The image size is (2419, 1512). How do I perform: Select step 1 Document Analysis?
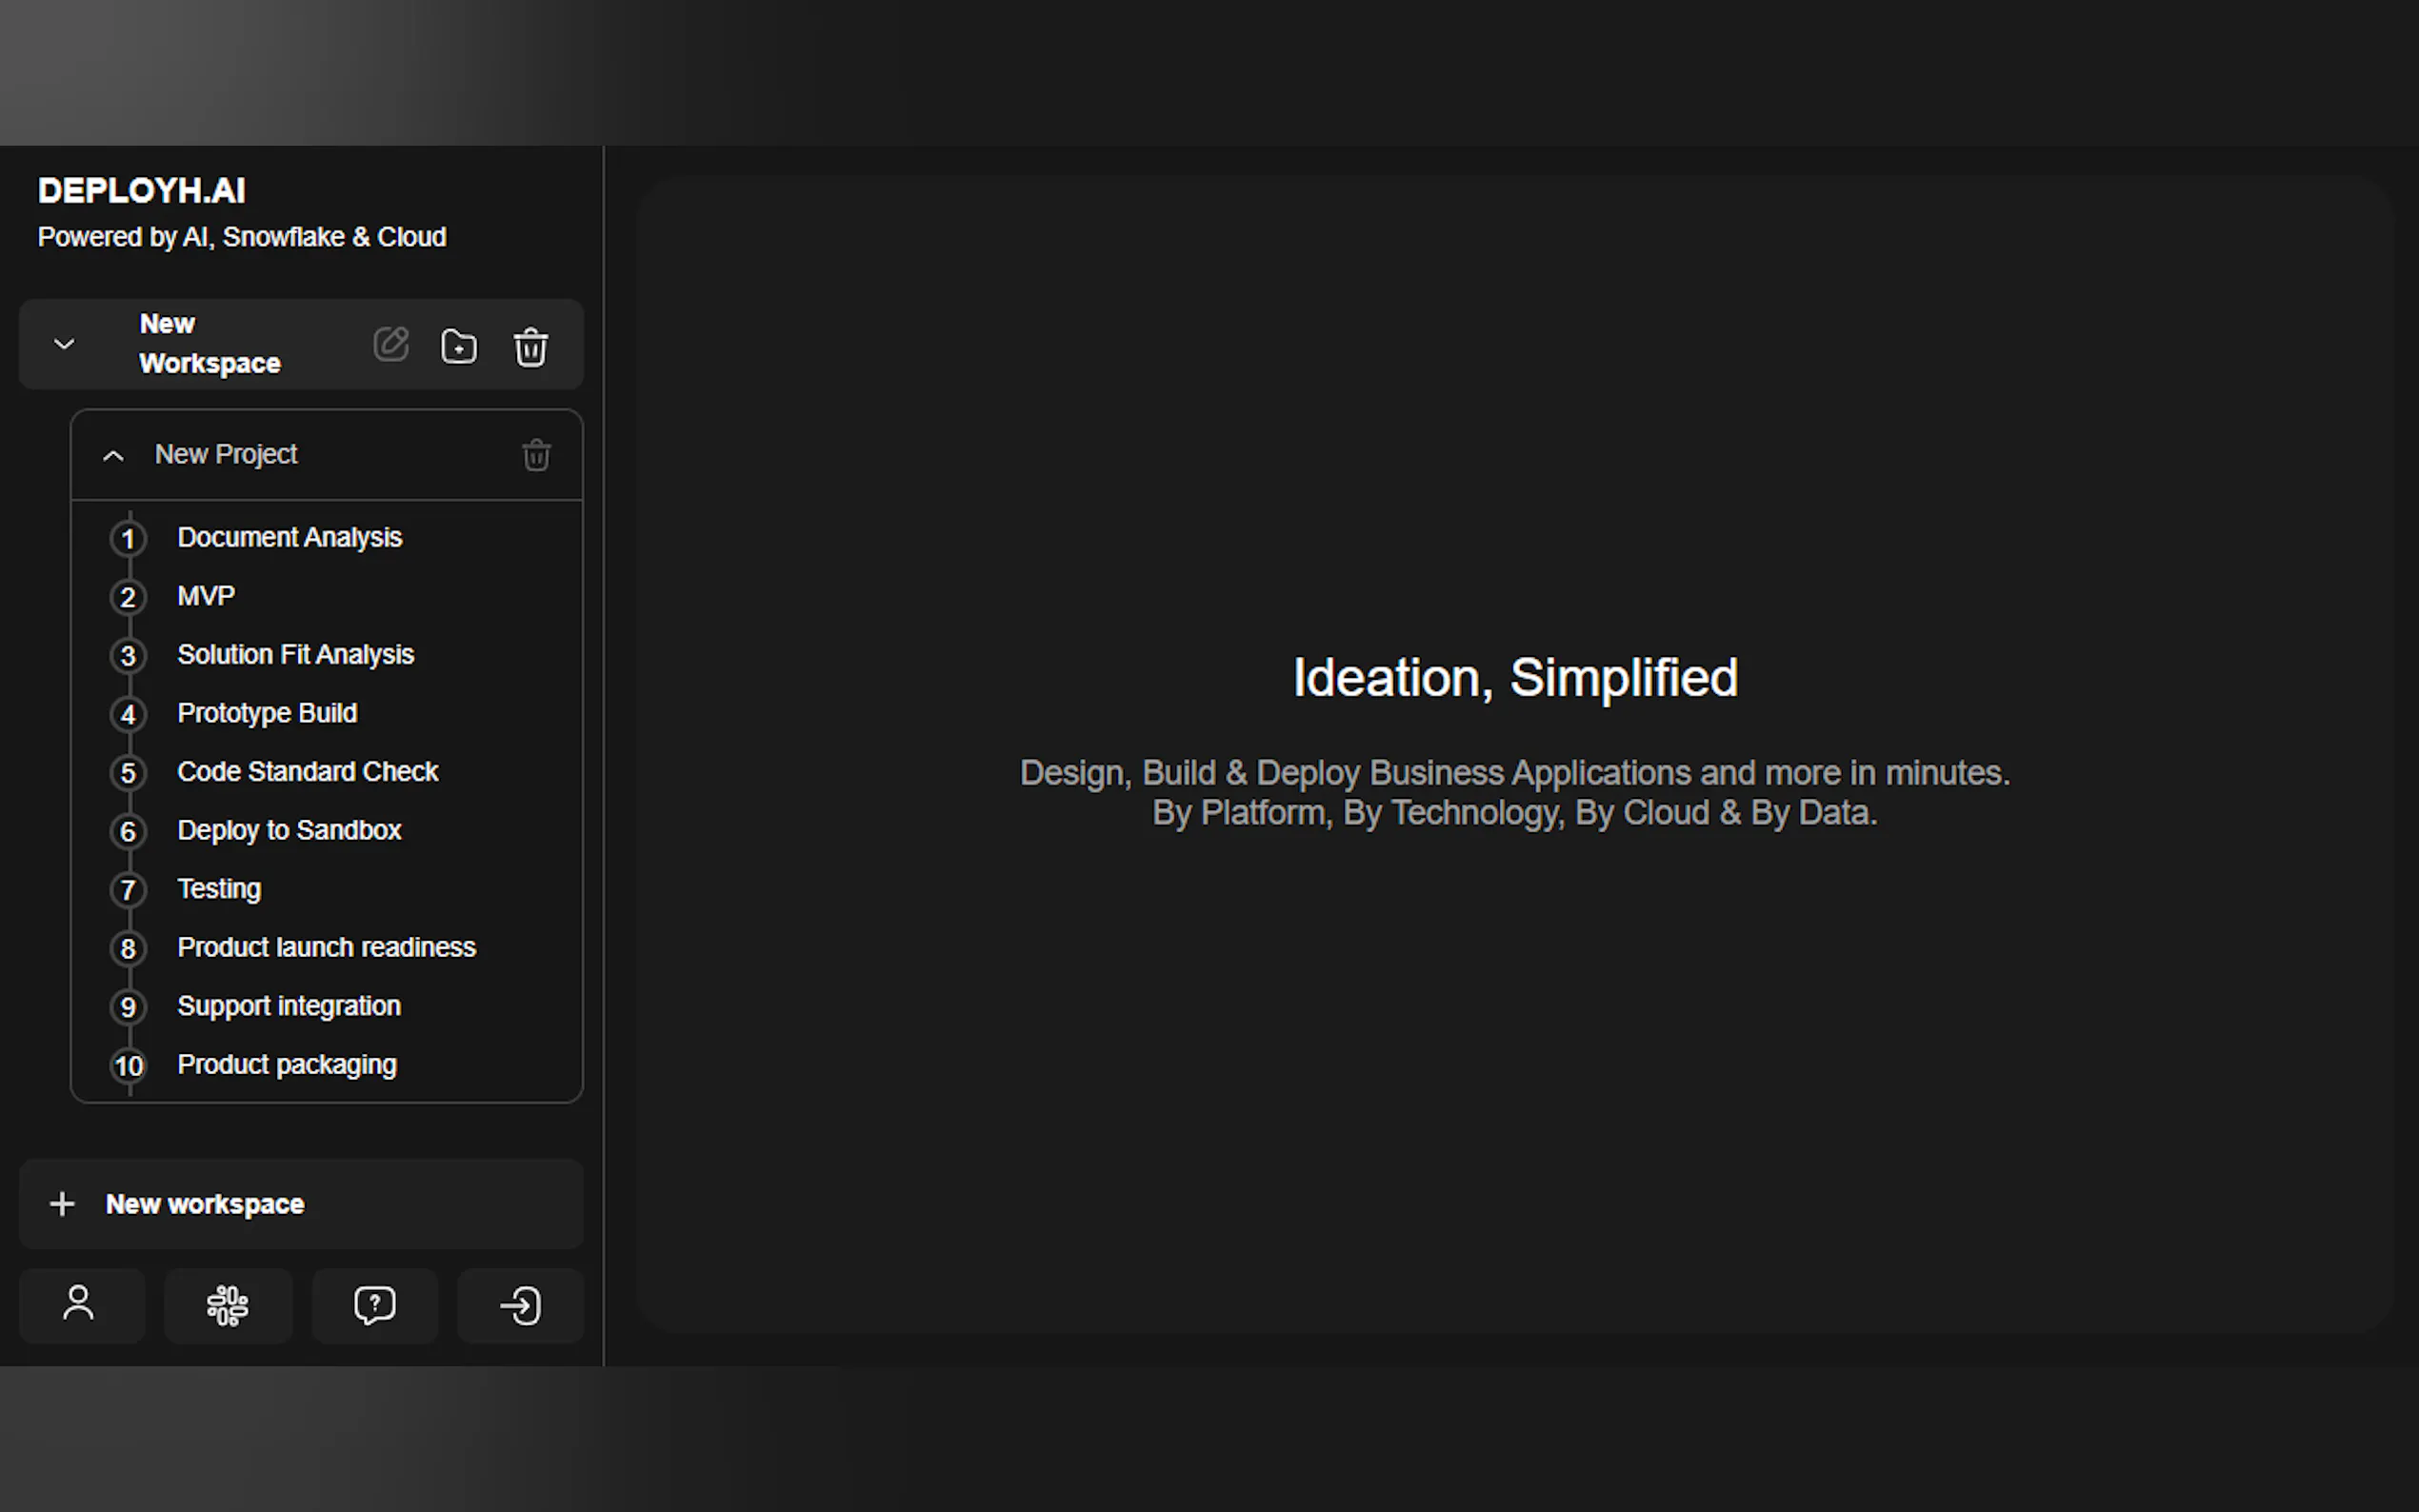289,538
